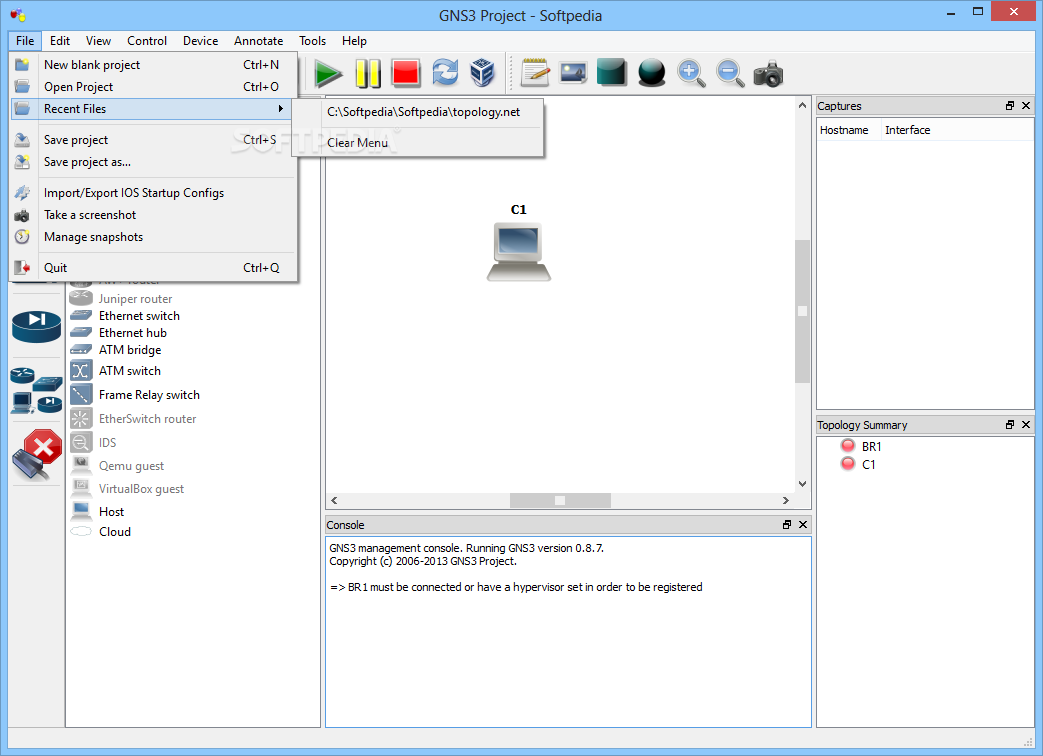1043x756 pixels.
Task: Click the browse all devices icon in sidebar
Action: 37,391
